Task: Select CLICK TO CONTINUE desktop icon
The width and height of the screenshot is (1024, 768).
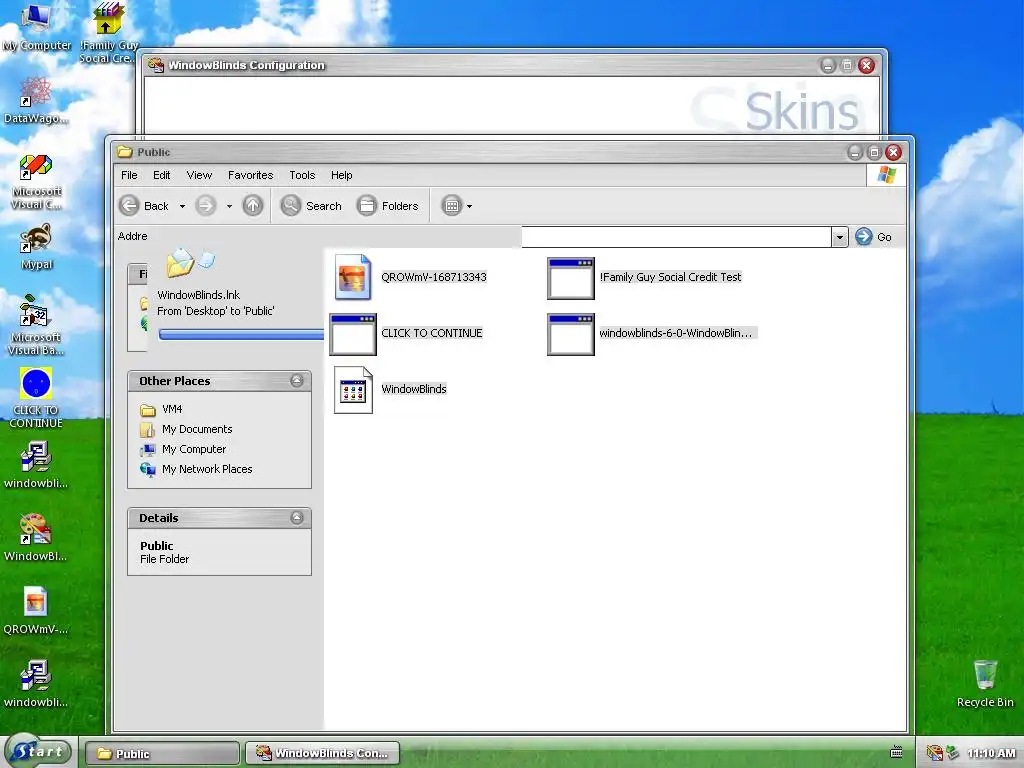Action: click(x=36, y=397)
